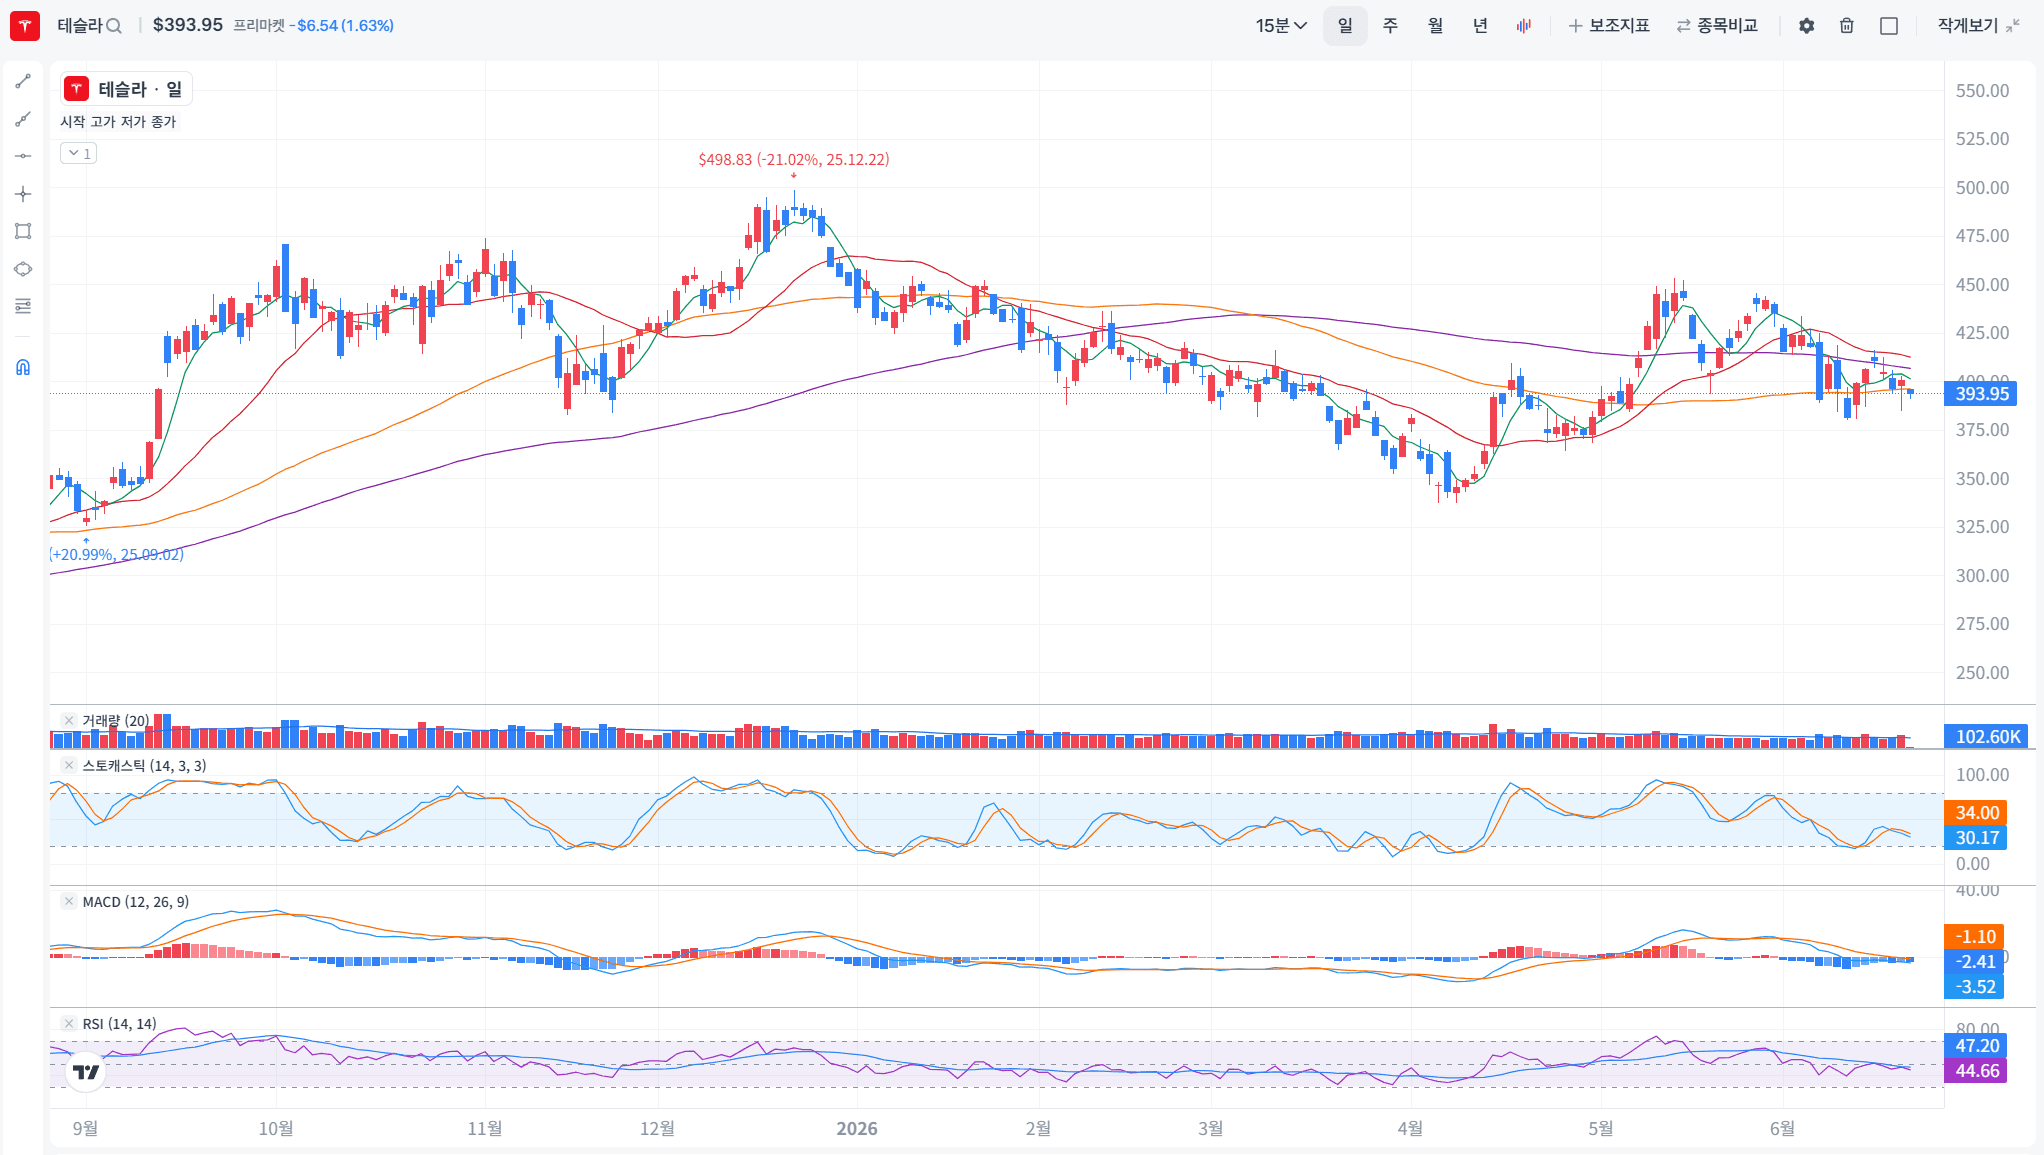
Task: Switch to the daily 일 timeframe
Action: click(1345, 26)
